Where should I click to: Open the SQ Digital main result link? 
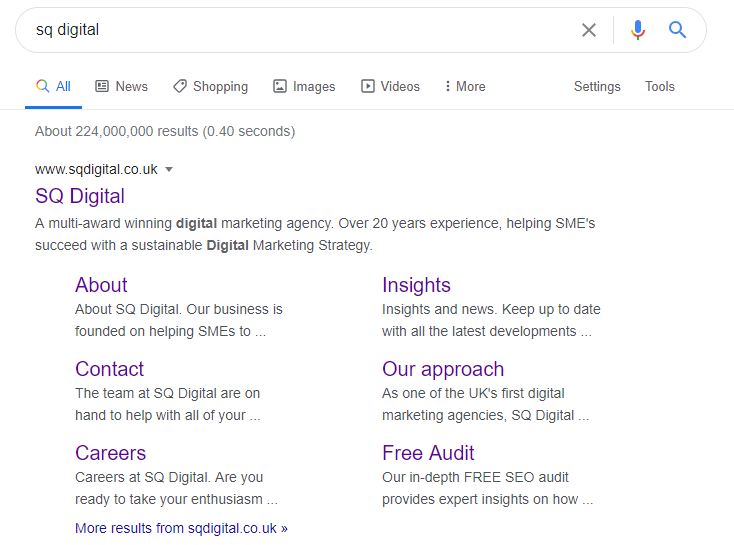click(80, 196)
